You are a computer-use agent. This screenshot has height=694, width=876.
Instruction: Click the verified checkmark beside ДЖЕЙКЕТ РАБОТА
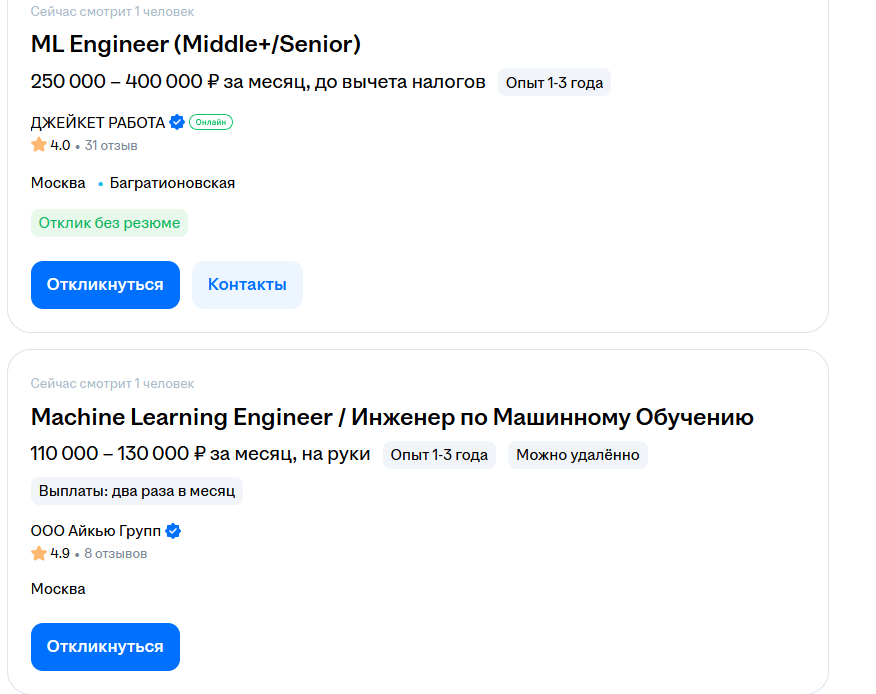tap(177, 123)
